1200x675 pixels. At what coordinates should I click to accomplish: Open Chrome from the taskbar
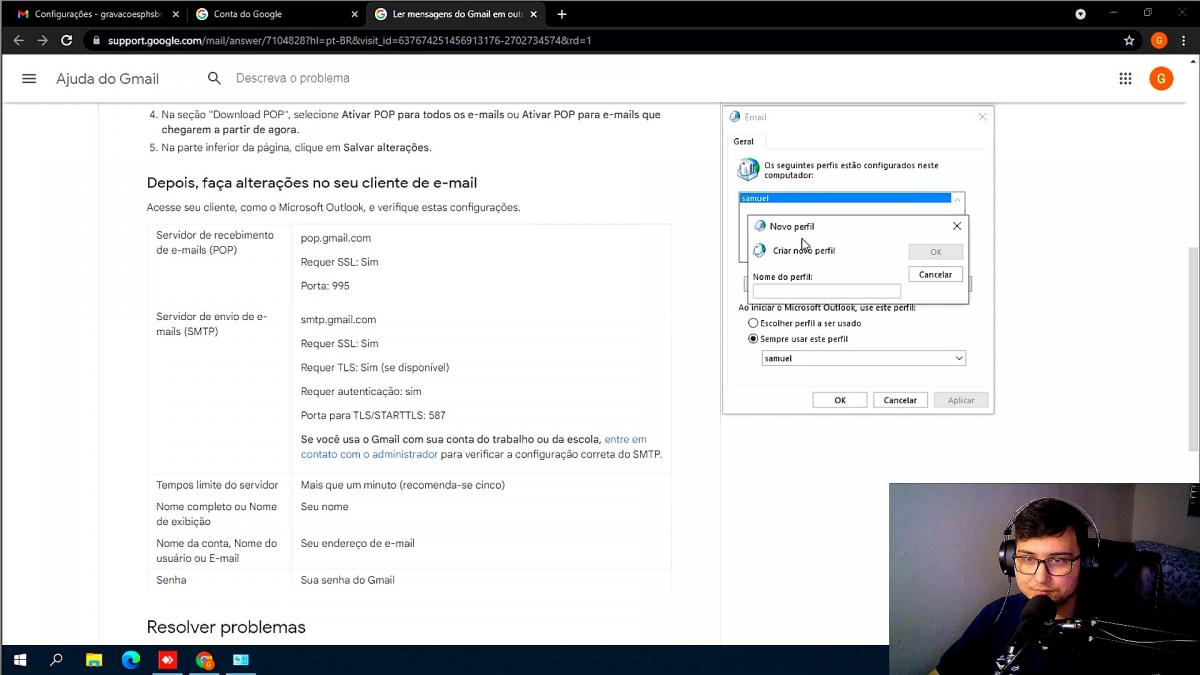point(204,660)
